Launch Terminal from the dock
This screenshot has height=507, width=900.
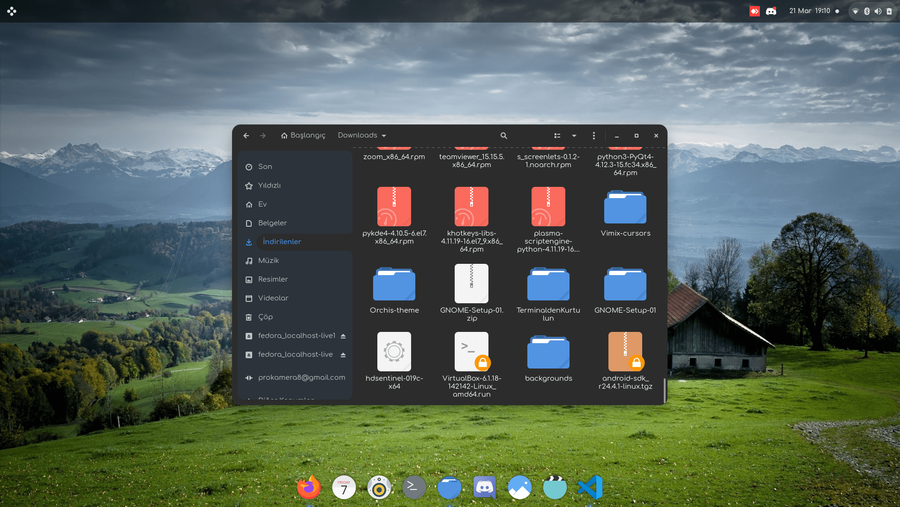pos(414,487)
